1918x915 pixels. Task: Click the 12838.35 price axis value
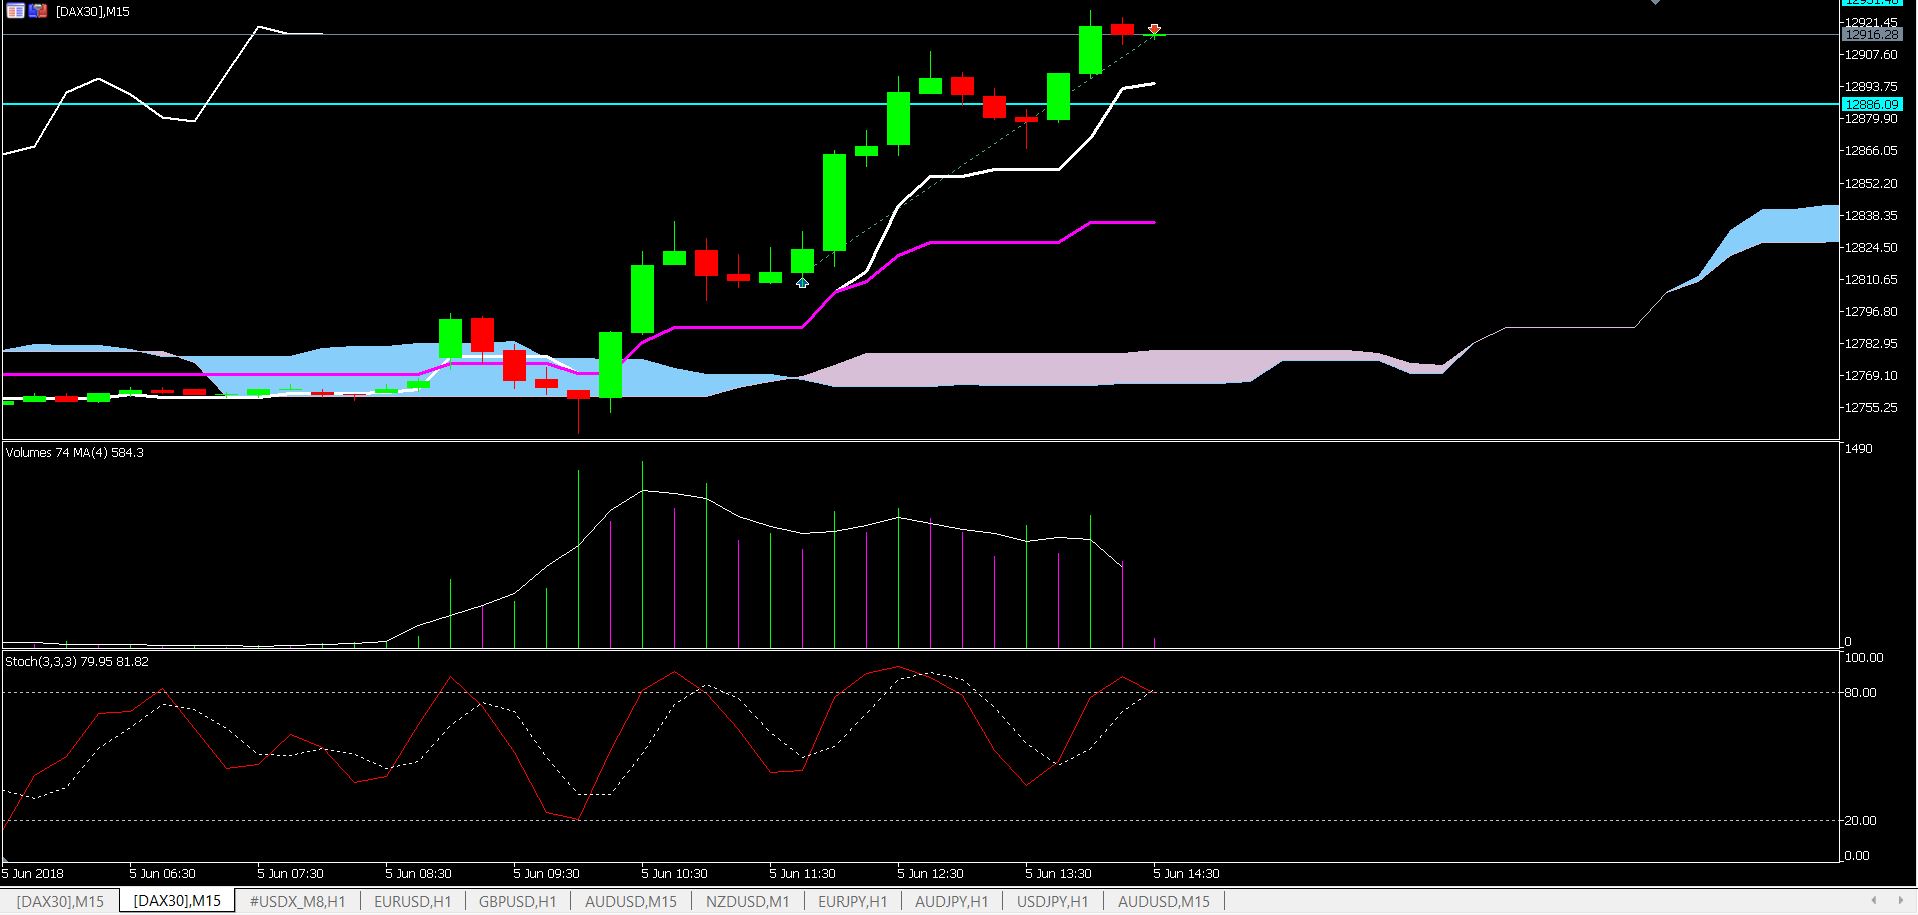pyautogui.click(x=1871, y=216)
